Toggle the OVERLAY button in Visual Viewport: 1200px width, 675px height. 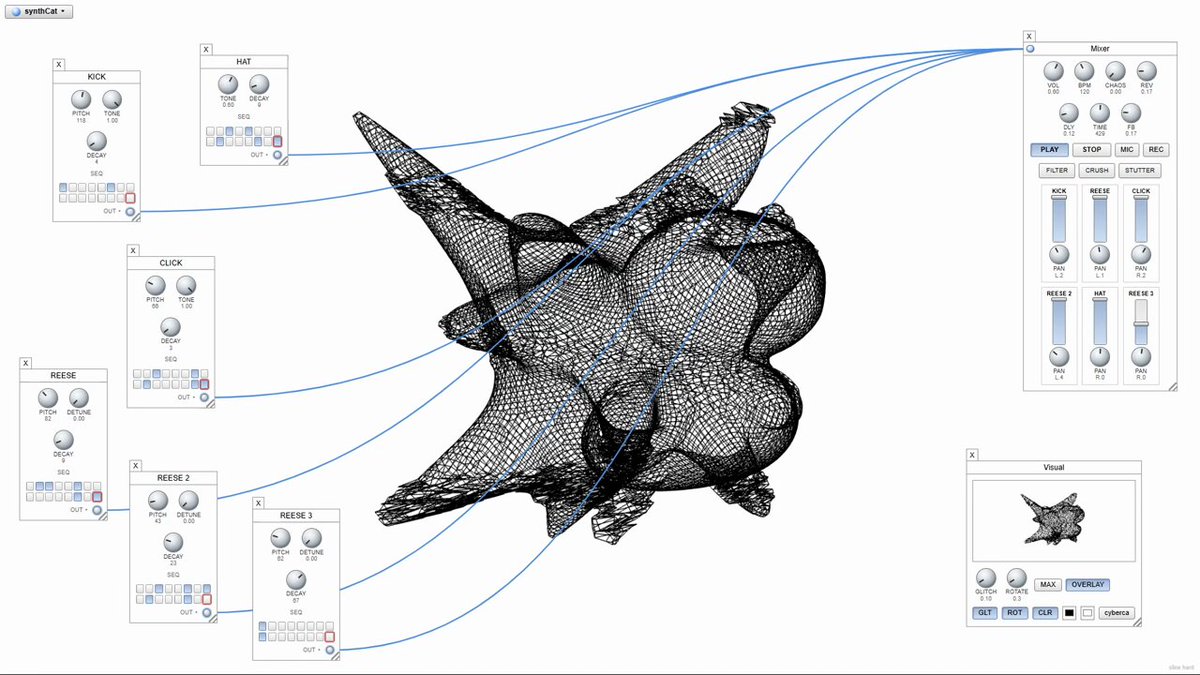[x=1088, y=584]
